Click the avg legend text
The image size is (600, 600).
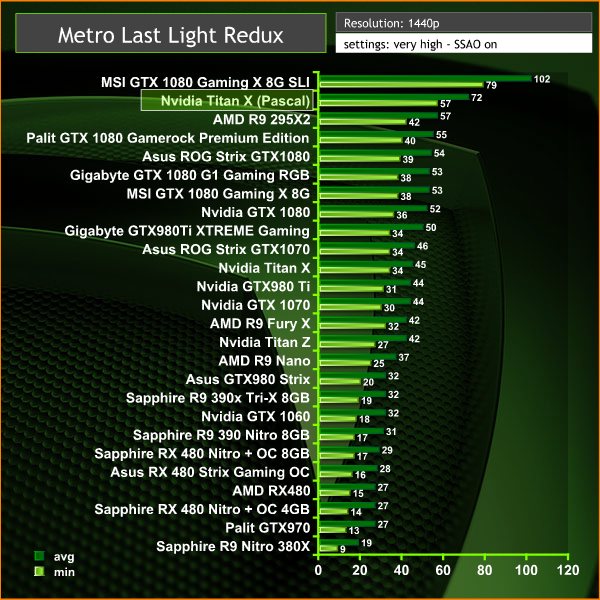[64, 557]
